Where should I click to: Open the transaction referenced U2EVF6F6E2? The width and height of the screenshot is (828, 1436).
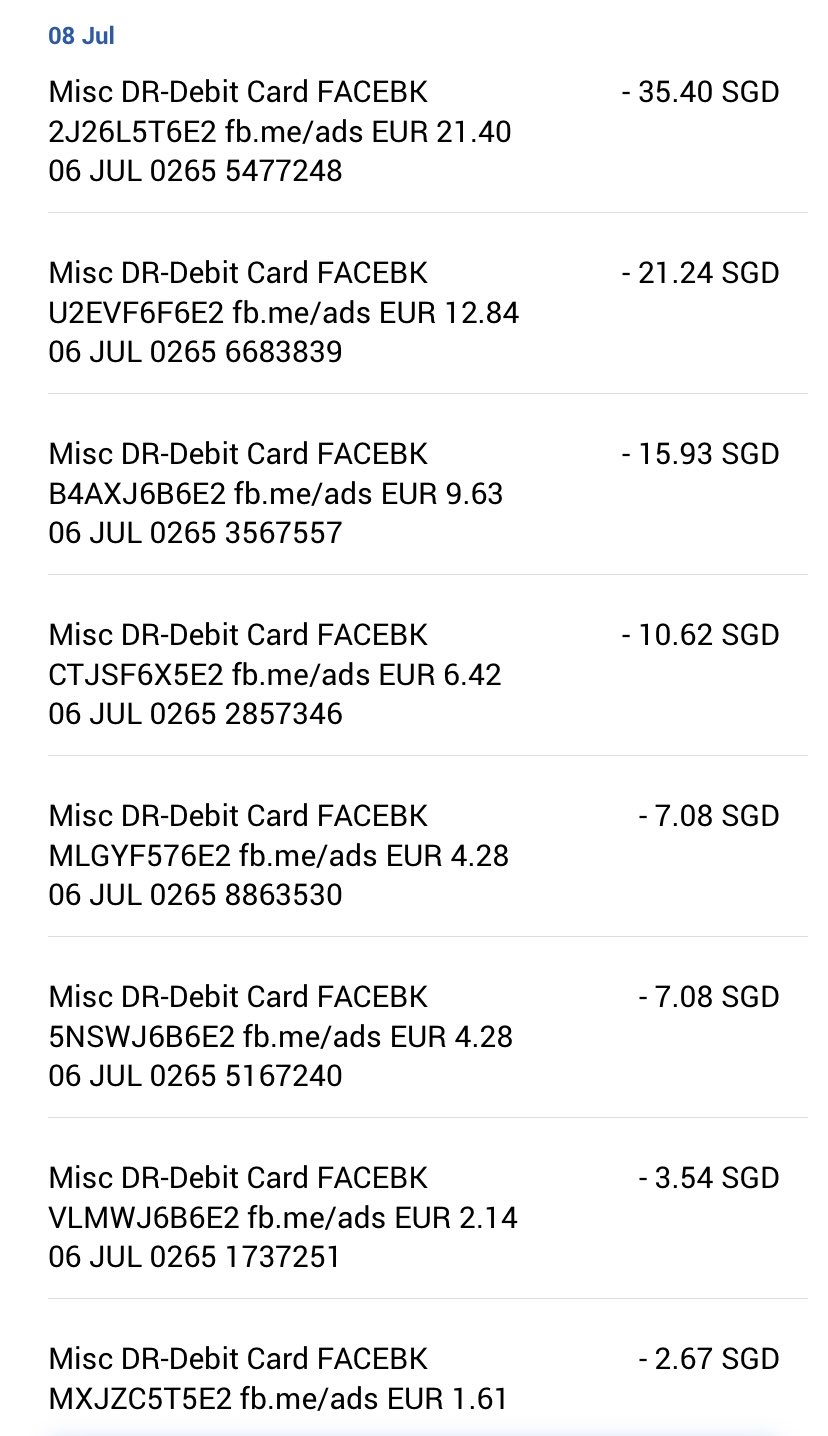[283, 313]
